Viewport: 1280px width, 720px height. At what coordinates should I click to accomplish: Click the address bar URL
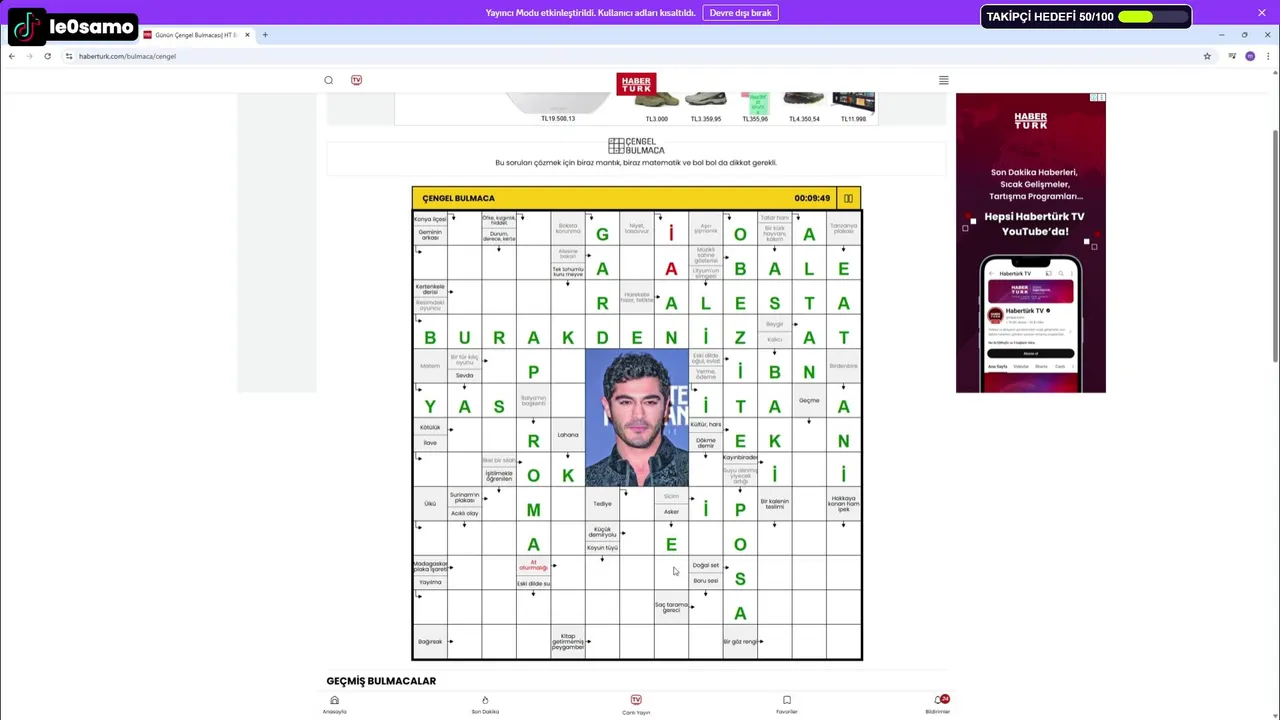(127, 56)
